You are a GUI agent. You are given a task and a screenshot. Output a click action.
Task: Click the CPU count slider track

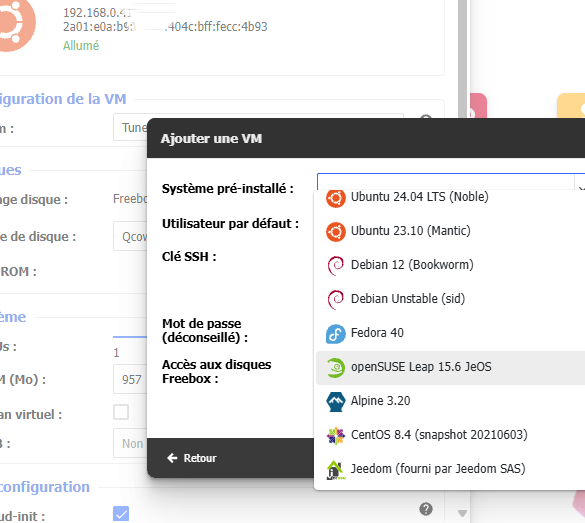click(x=130, y=337)
